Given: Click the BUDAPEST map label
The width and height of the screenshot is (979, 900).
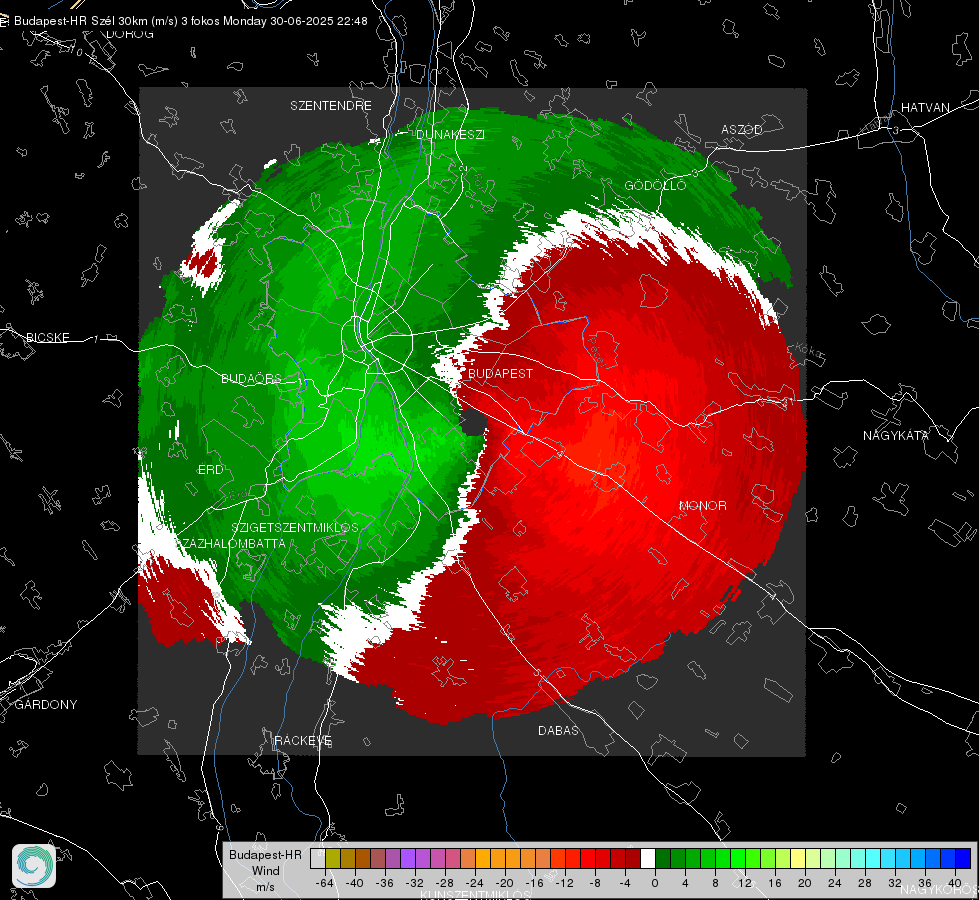Looking at the screenshot, I should coord(500,373).
